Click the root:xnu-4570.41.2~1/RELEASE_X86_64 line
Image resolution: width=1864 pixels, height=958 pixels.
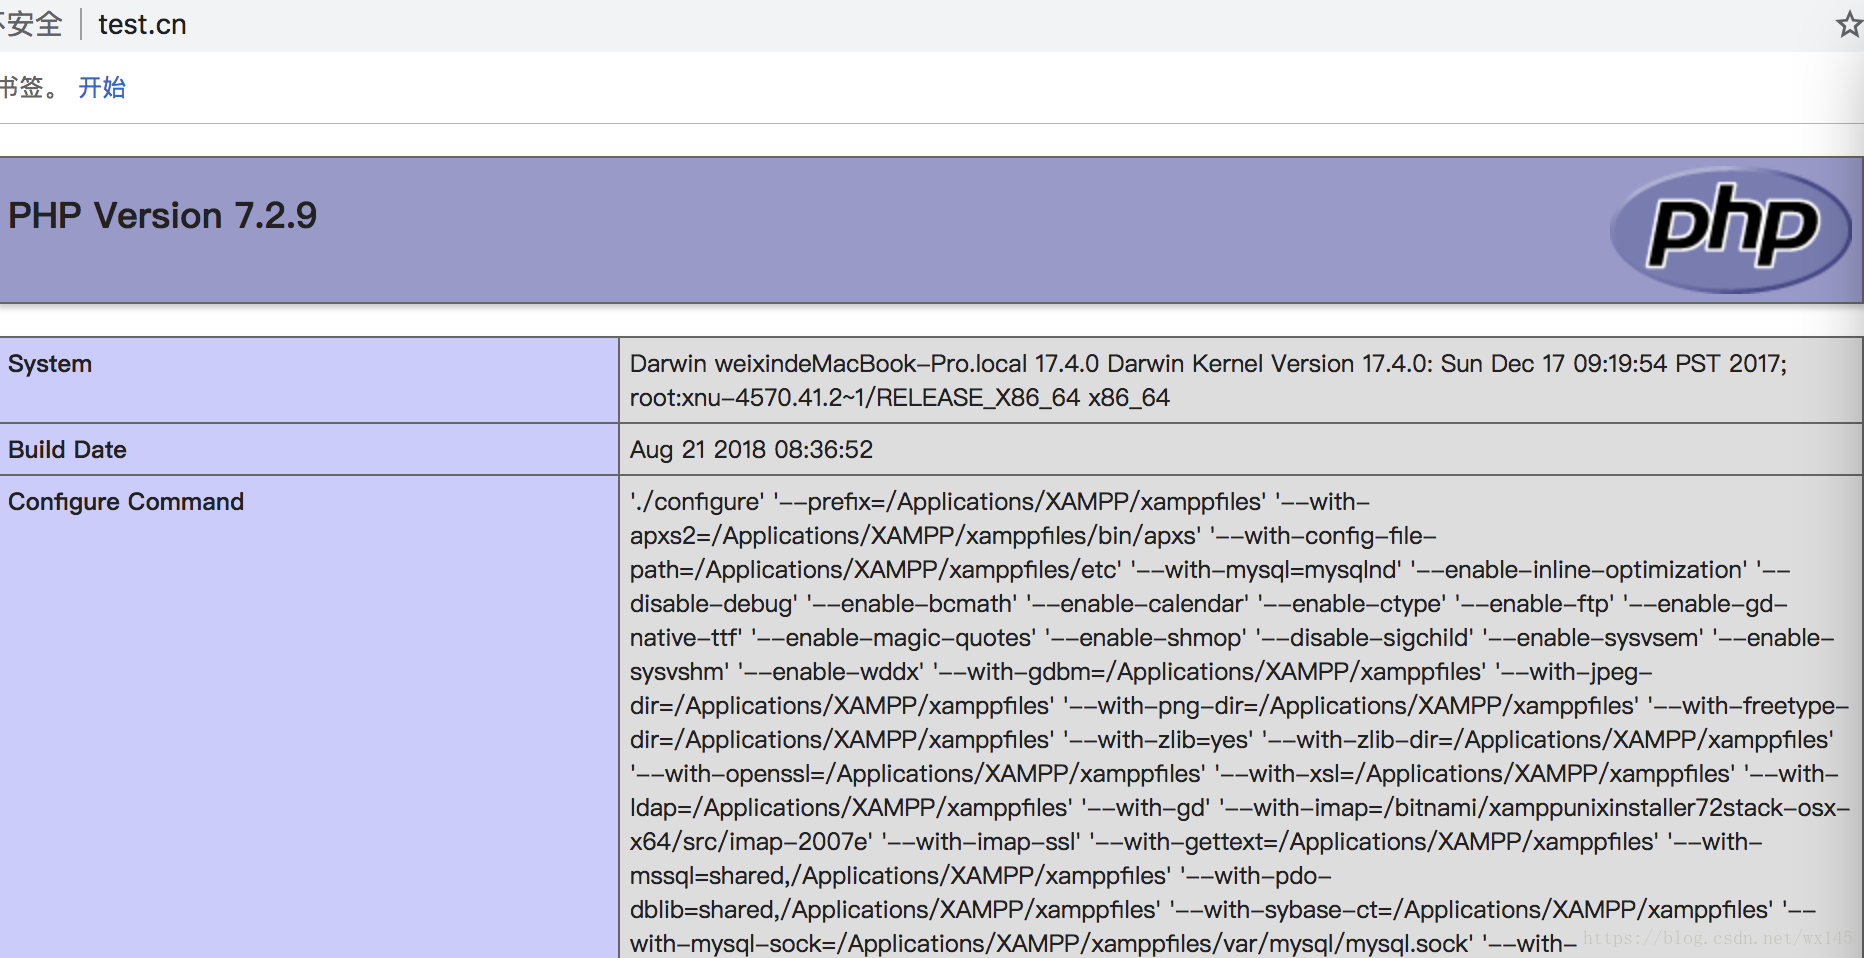tap(899, 398)
